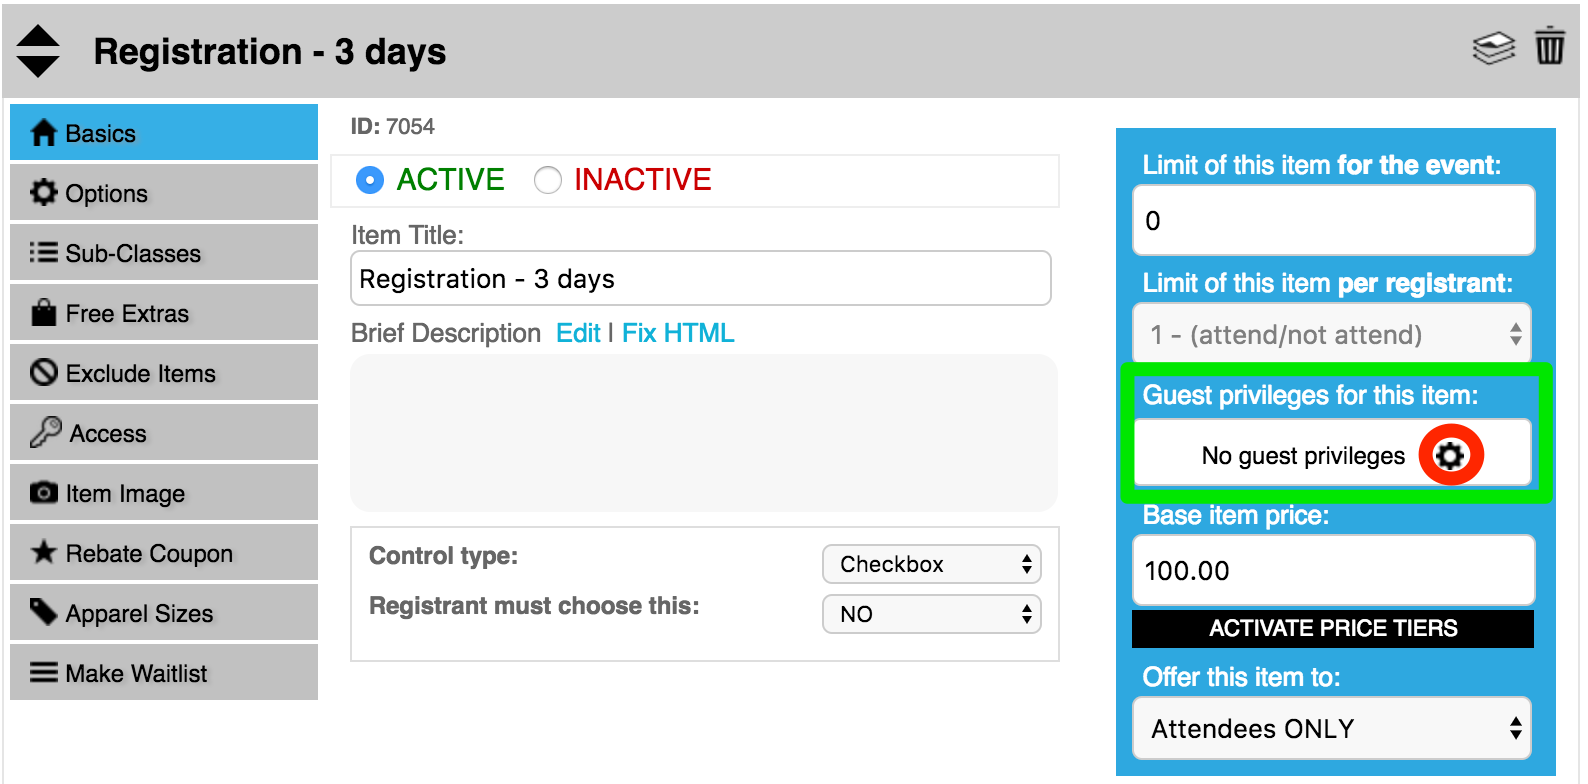
Task: Open the limit per registrant dropdown
Action: pos(1332,334)
